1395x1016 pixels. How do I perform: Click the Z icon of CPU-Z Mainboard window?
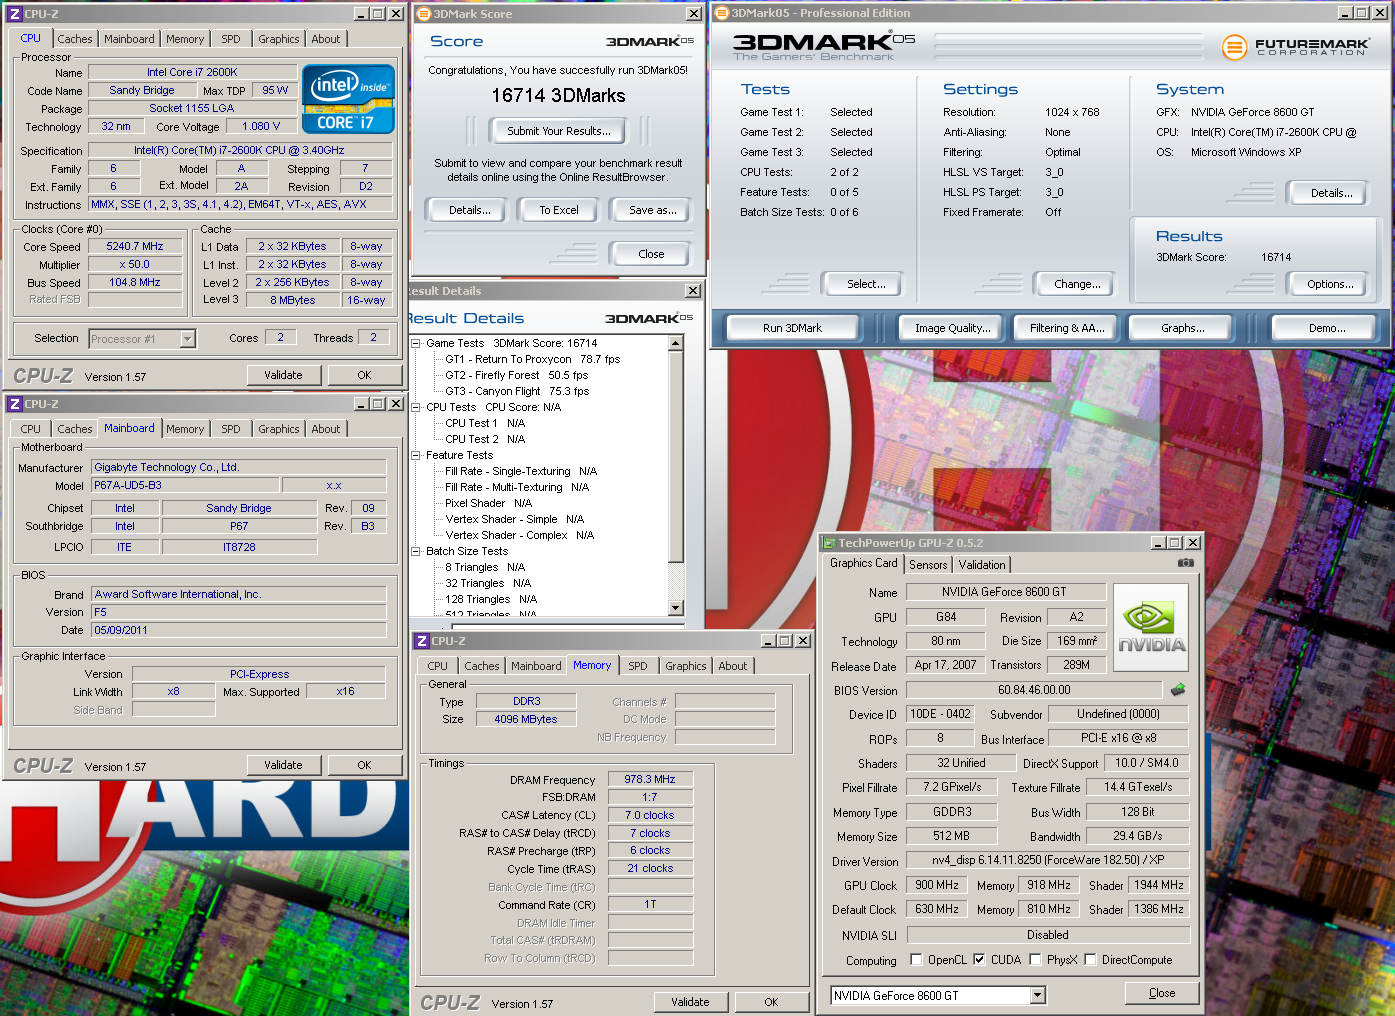coord(15,404)
